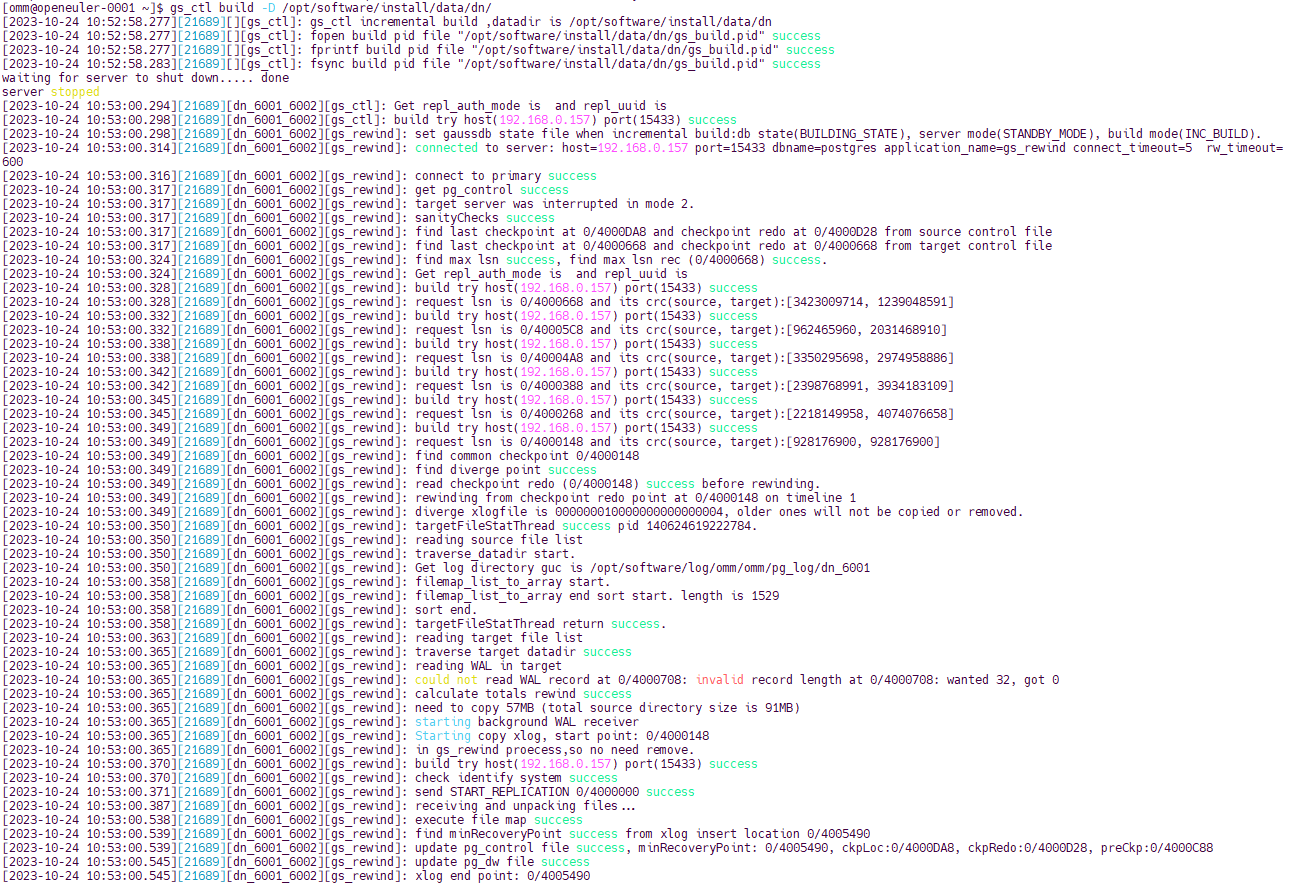
Task: Click the 'request lsn is 0/4000388' line
Action: (478, 385)
